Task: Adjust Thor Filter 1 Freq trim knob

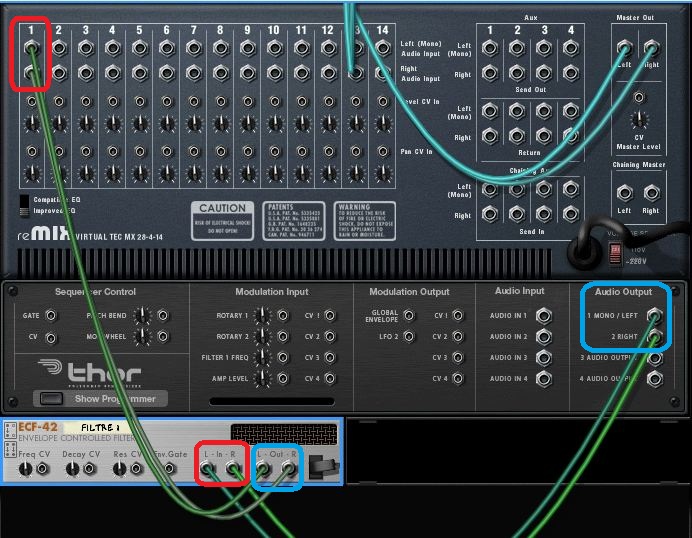Action: 262,357
